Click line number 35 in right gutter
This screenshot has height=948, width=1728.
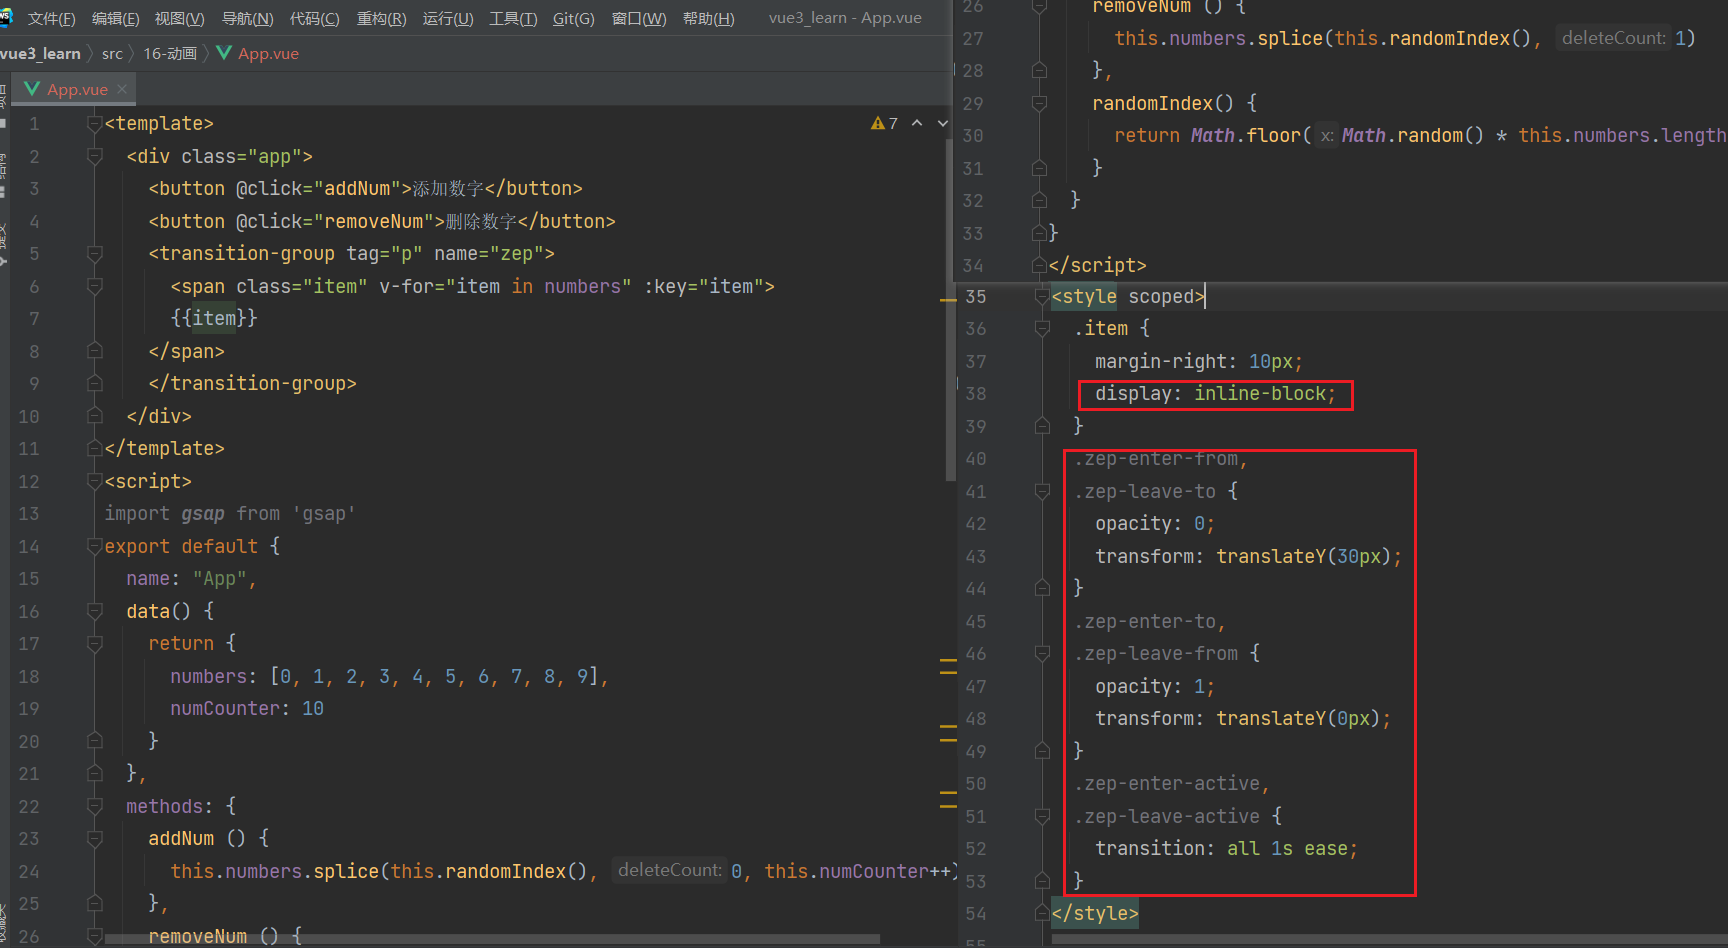(976, 296)
